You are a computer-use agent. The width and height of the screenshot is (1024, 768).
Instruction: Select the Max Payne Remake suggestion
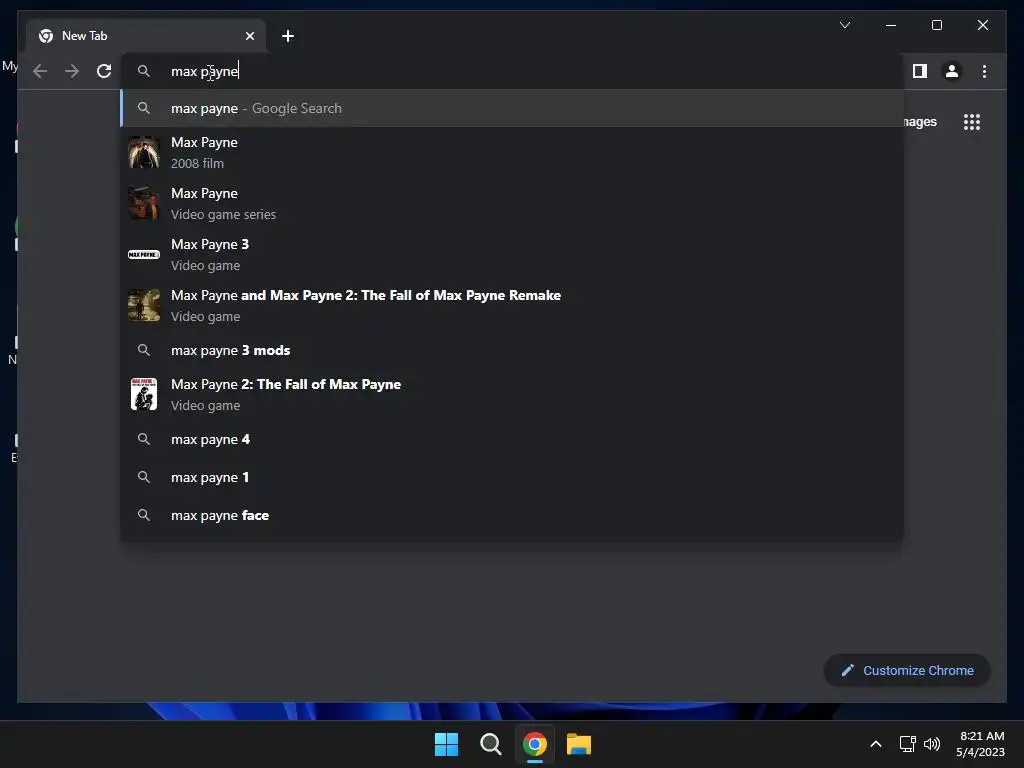(512, 305)
